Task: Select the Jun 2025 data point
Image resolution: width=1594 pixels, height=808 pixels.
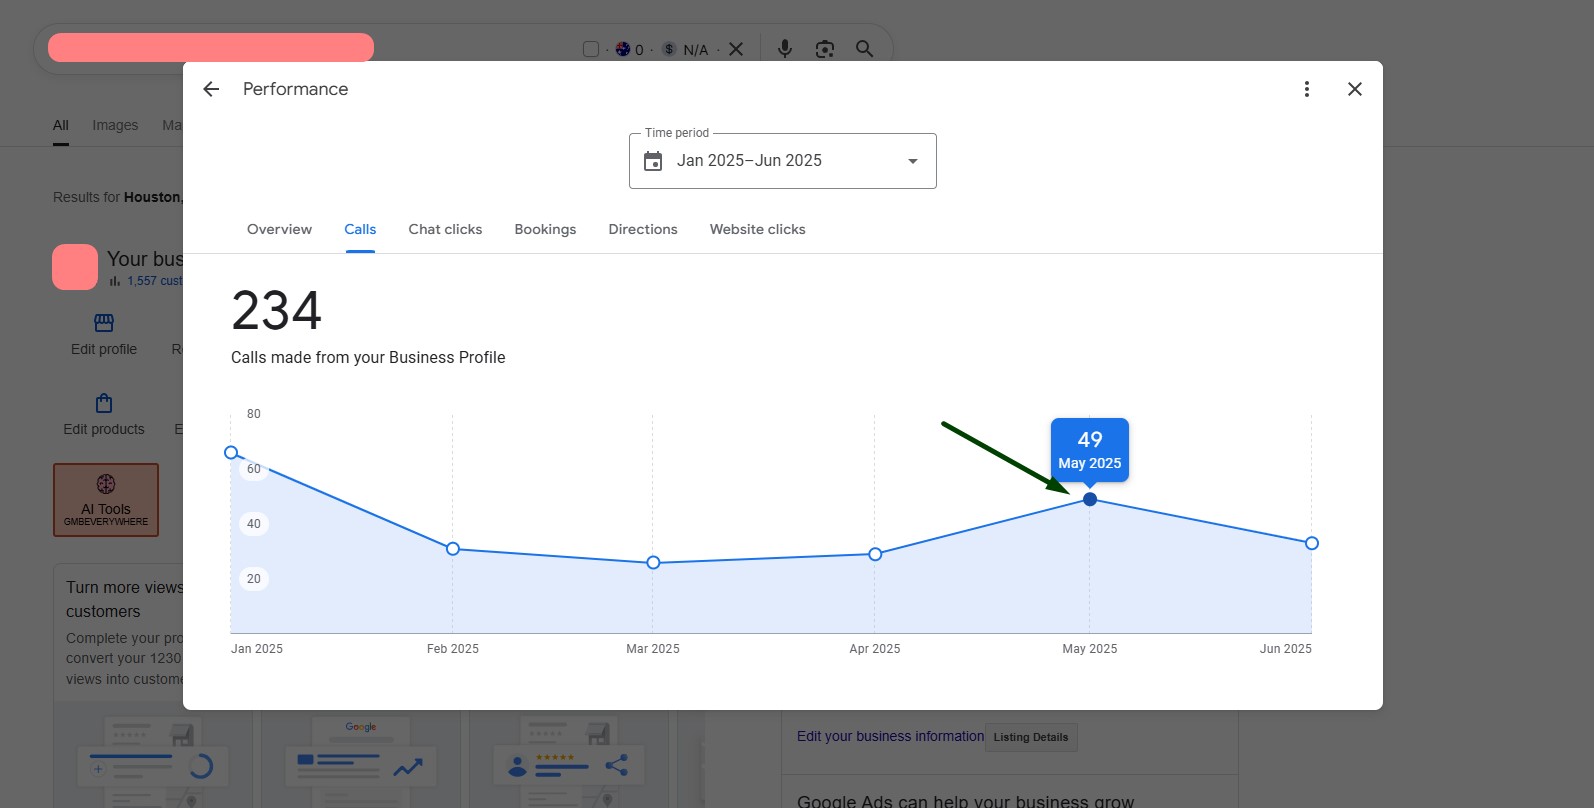Action: (x=1312, y=543)
